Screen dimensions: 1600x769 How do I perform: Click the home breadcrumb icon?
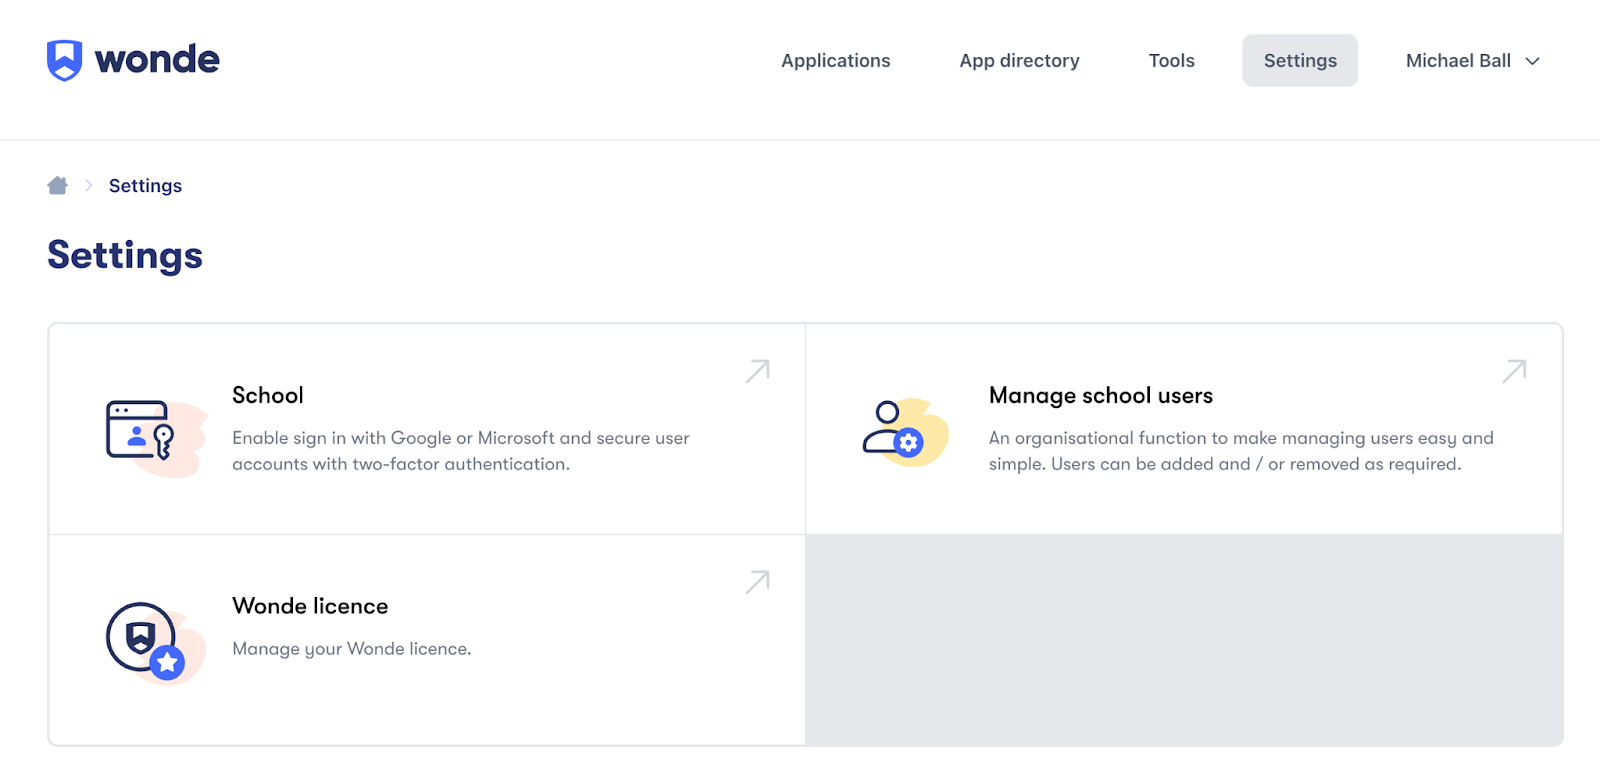[x=58, y=186]
